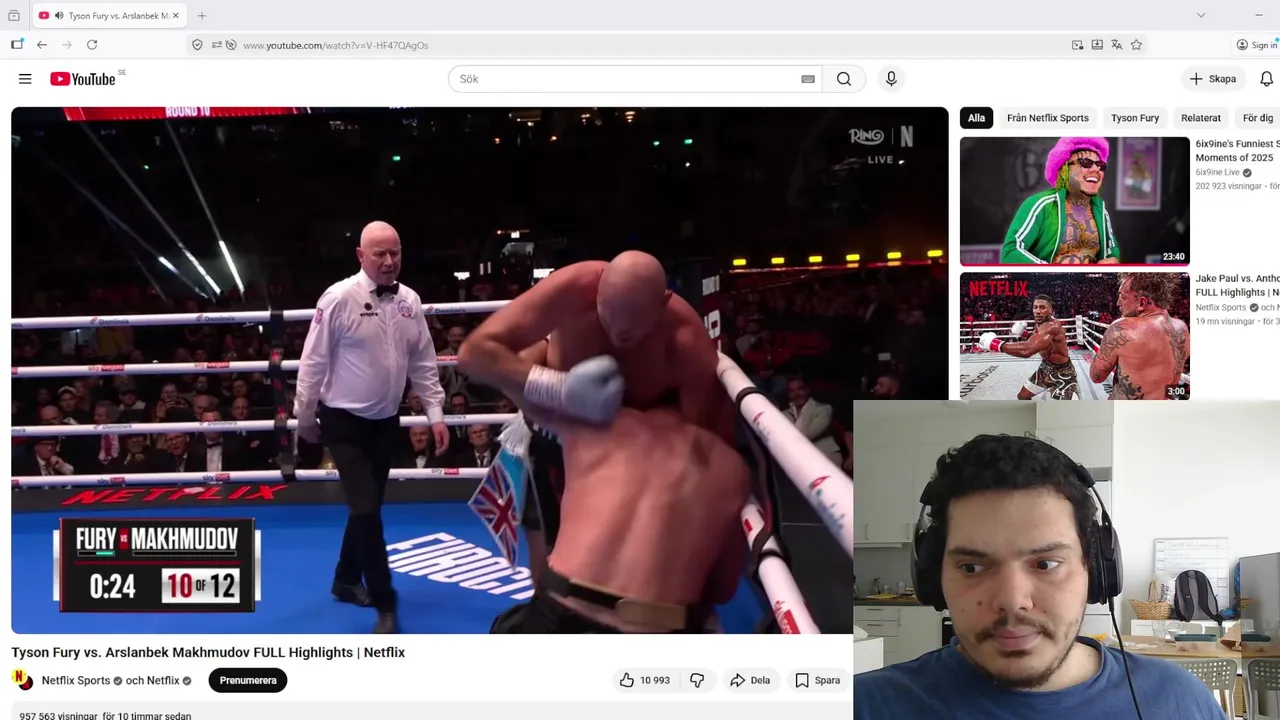This screenshot has height=720, width=1280.
Task: Close the Tyson Fury browser tab
Action: [x=176, y=16]
